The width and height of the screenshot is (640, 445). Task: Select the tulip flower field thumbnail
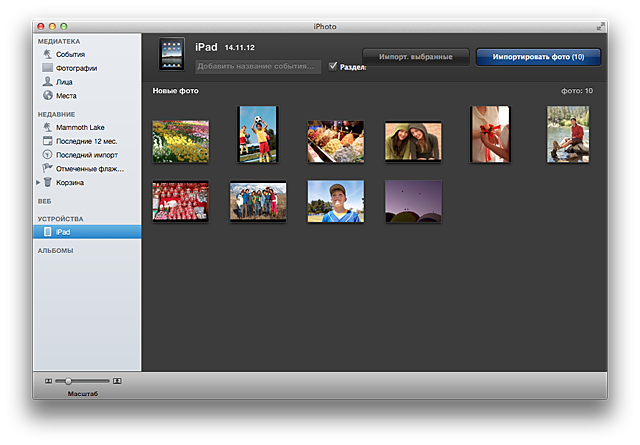coord(180,141)
